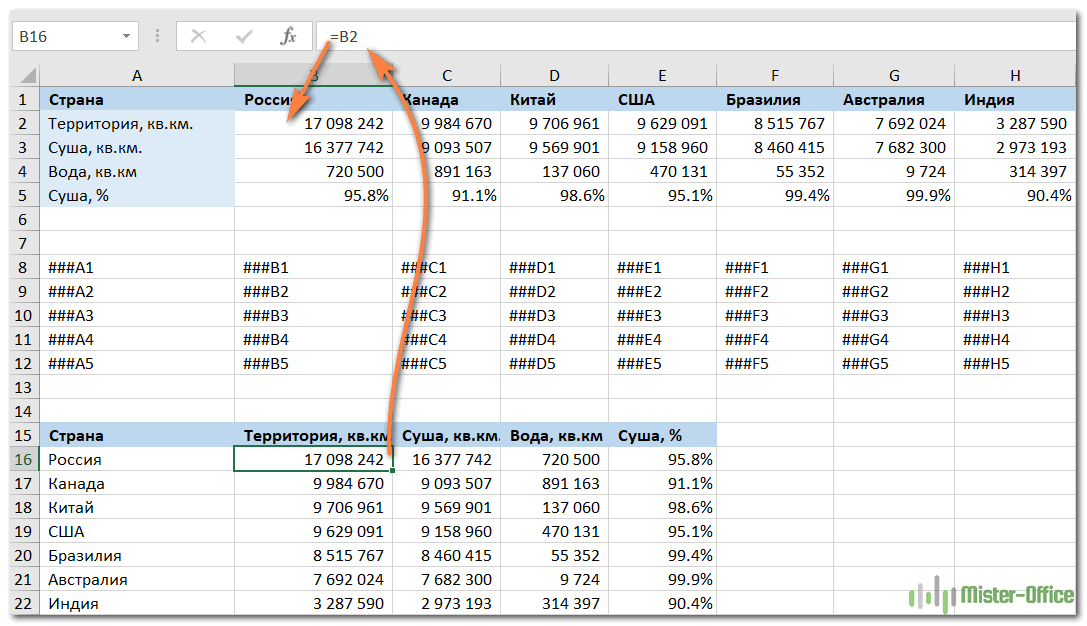Select cell with ###A1 placeholder
1087x626 pixels.
click(x=137, y=268)
